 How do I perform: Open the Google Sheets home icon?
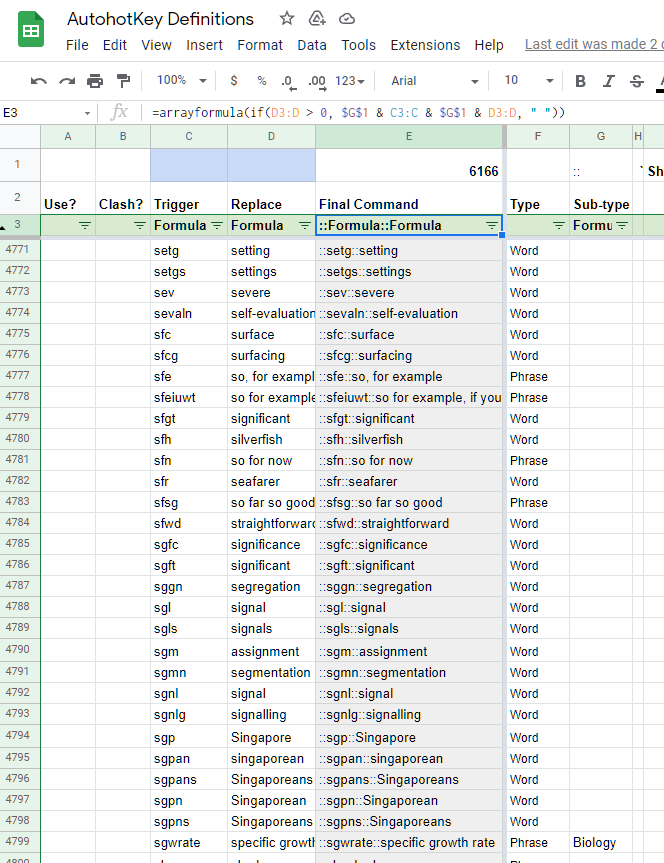click(31, 29)
